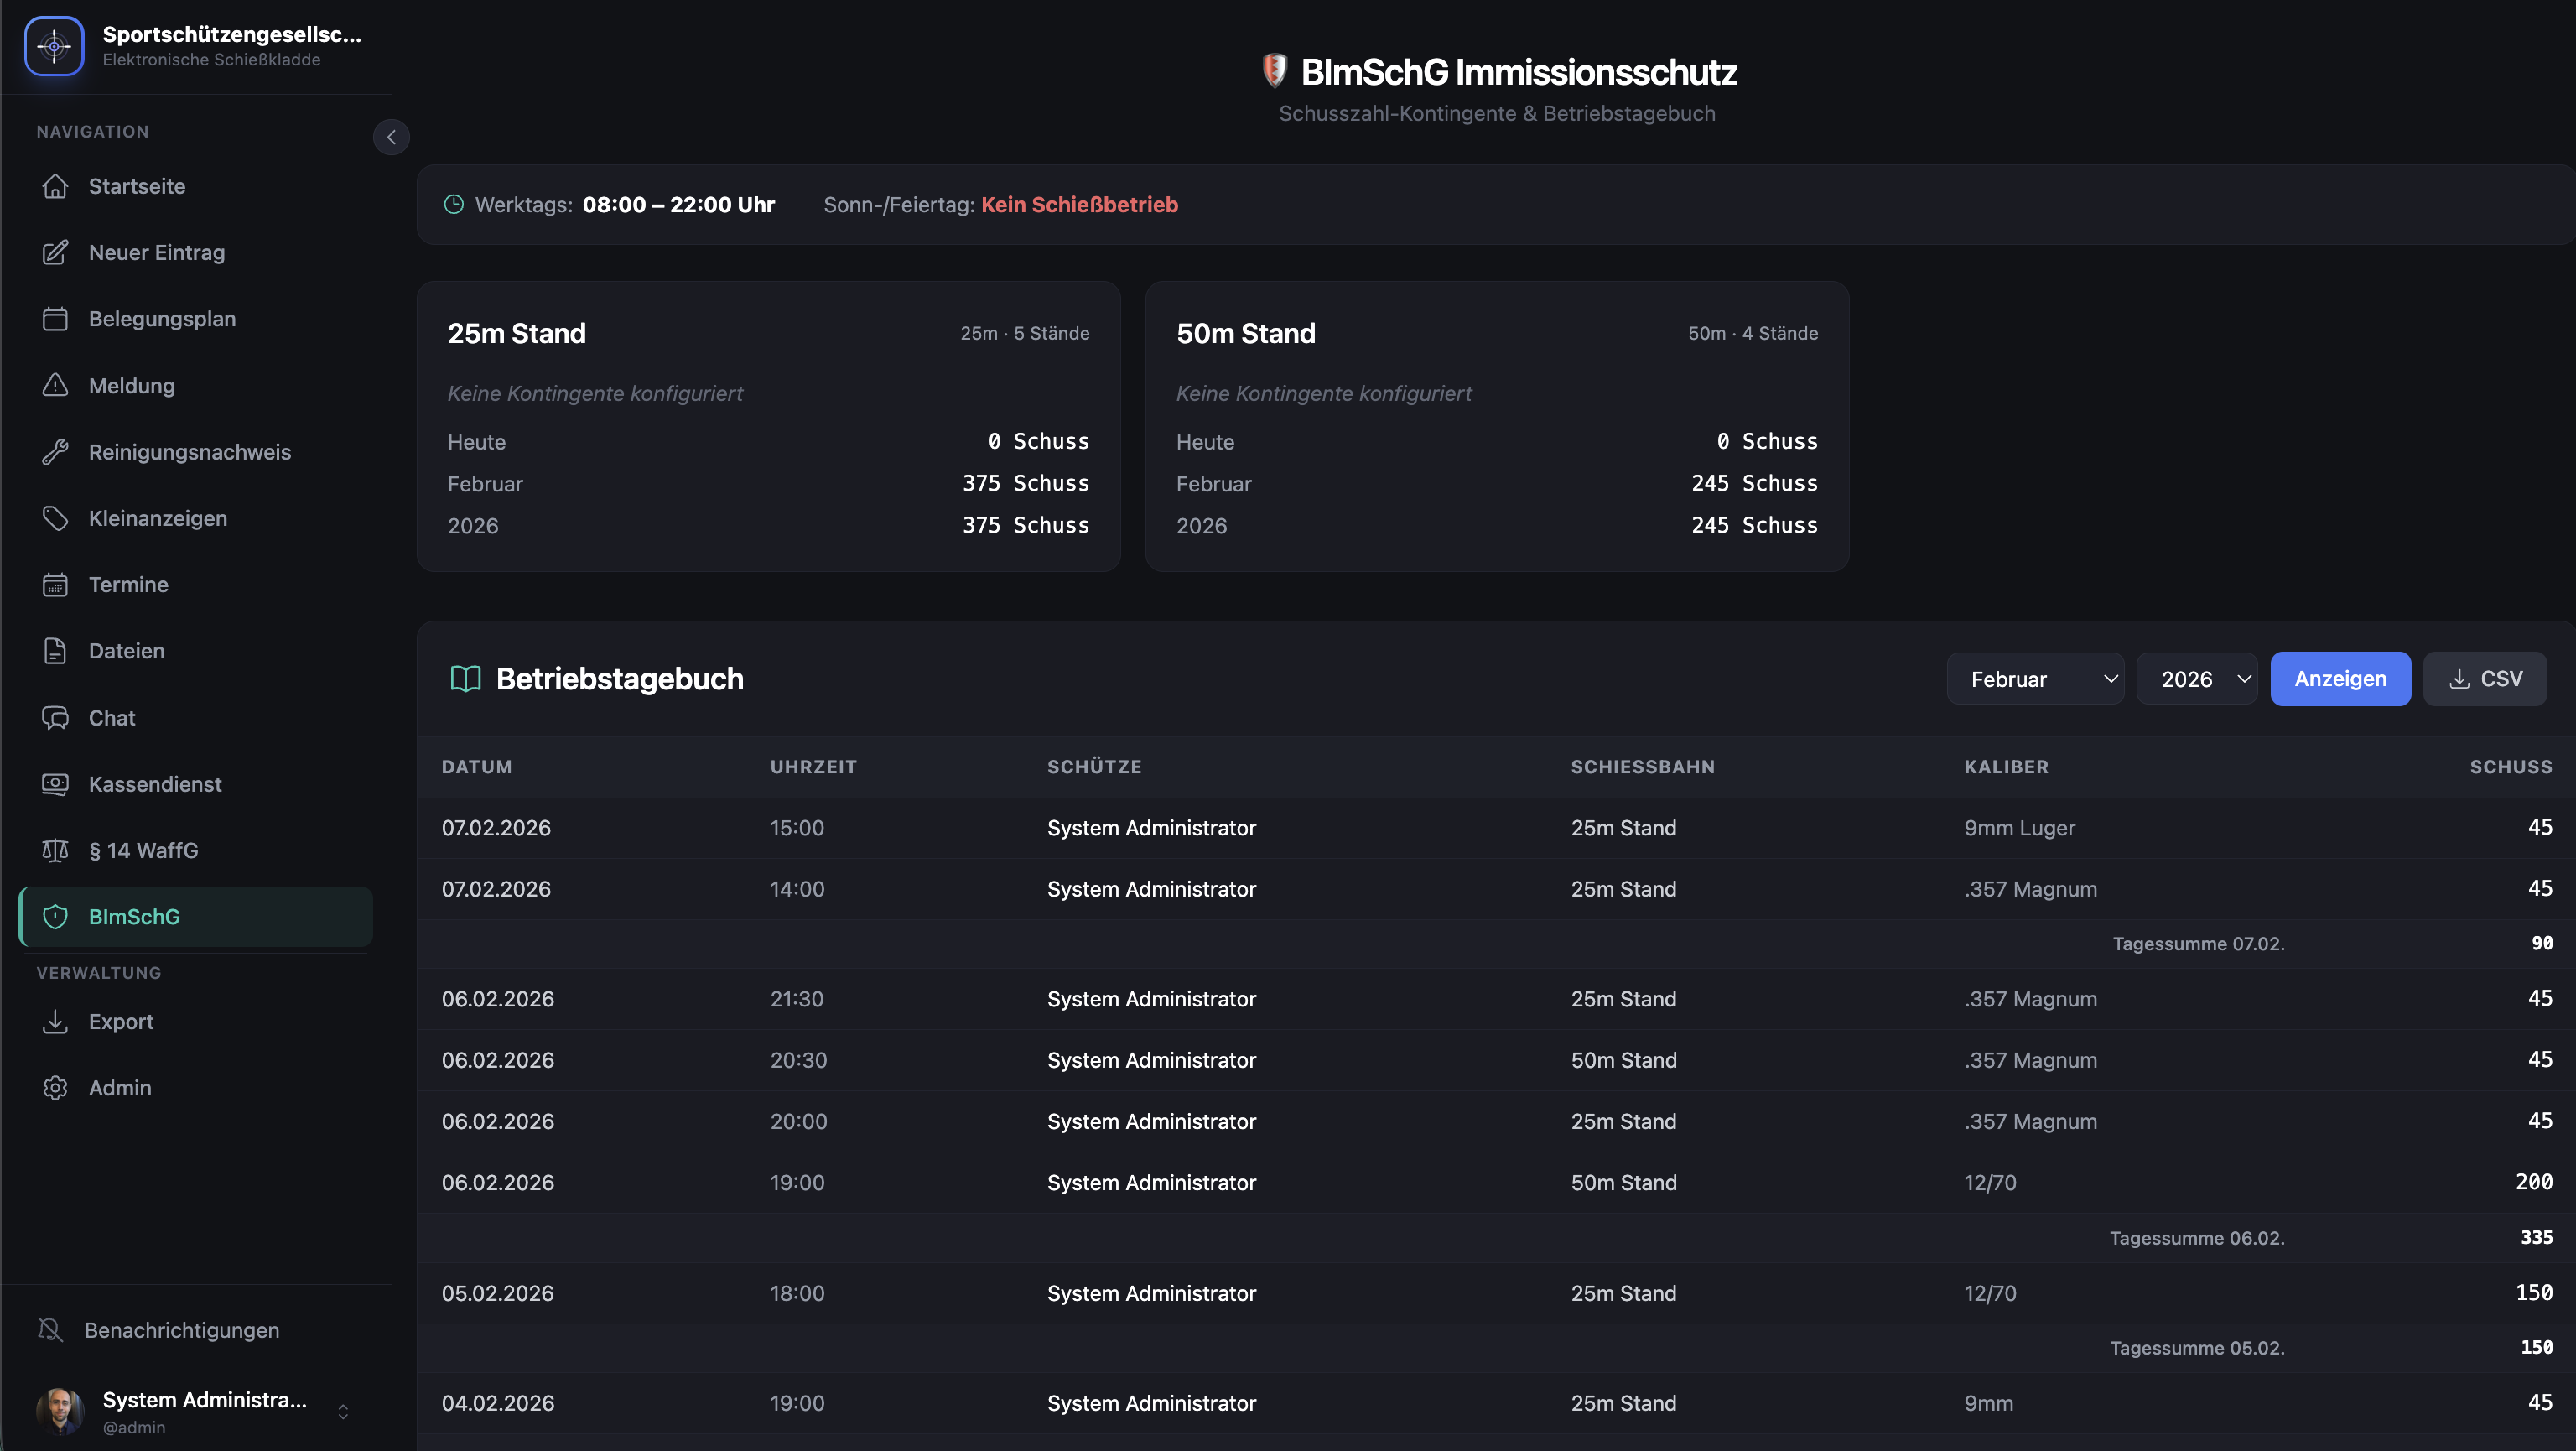Image resolution: width=2576 pixels, height=1451 pixels.
Task: Go to the Export menu item
Action: pos(121,1021)
